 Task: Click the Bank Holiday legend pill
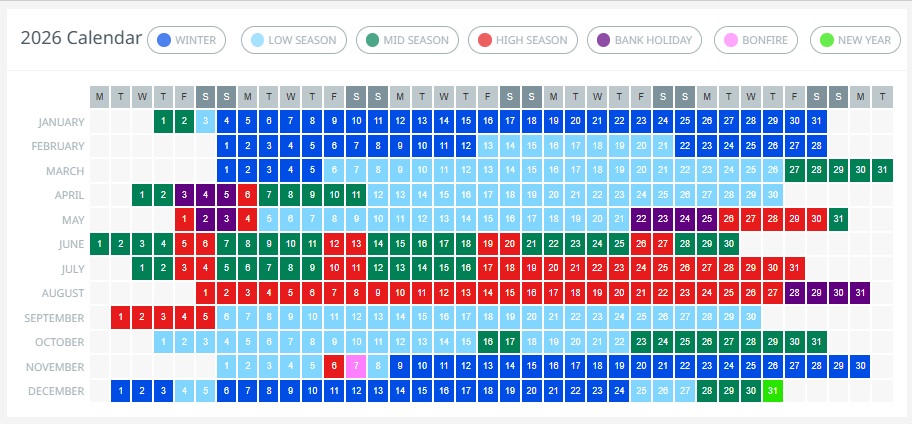644,41
